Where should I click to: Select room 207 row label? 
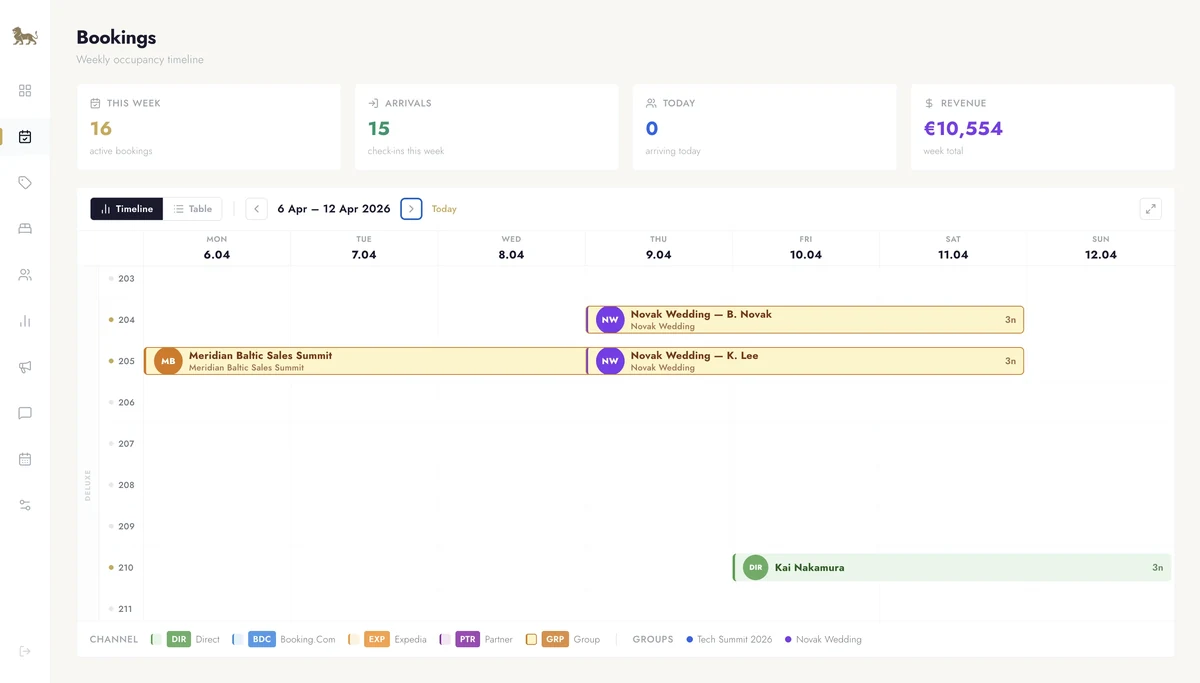(x=126, y=443)
